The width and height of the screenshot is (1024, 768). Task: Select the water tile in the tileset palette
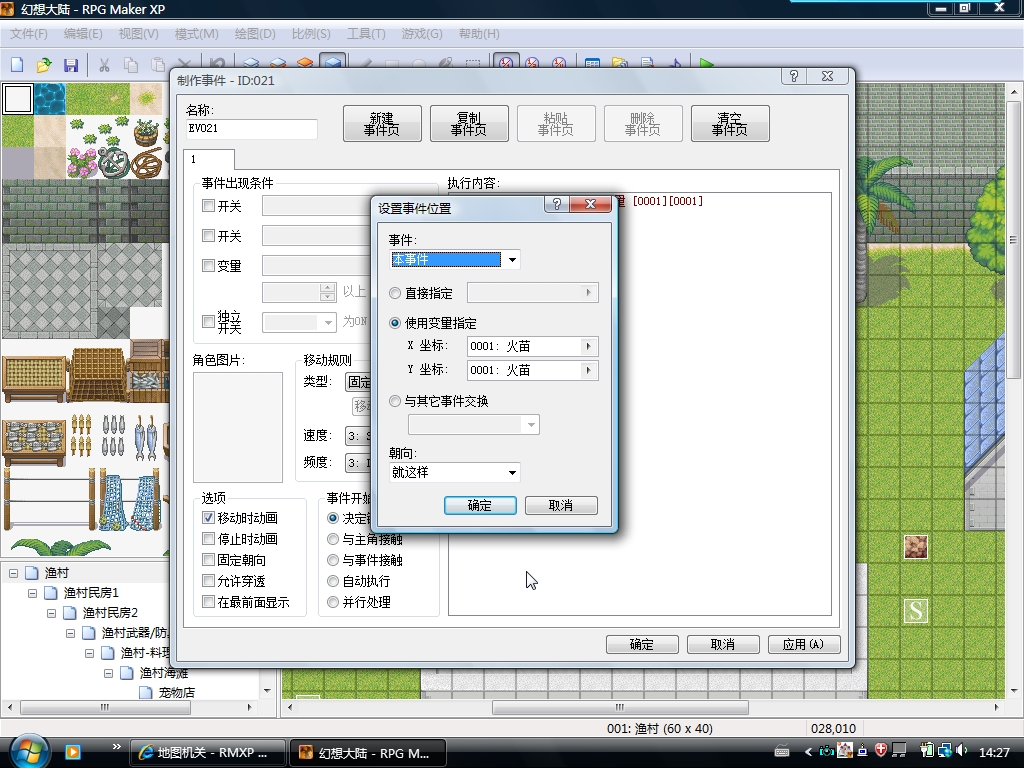click(x=50, y=99)
